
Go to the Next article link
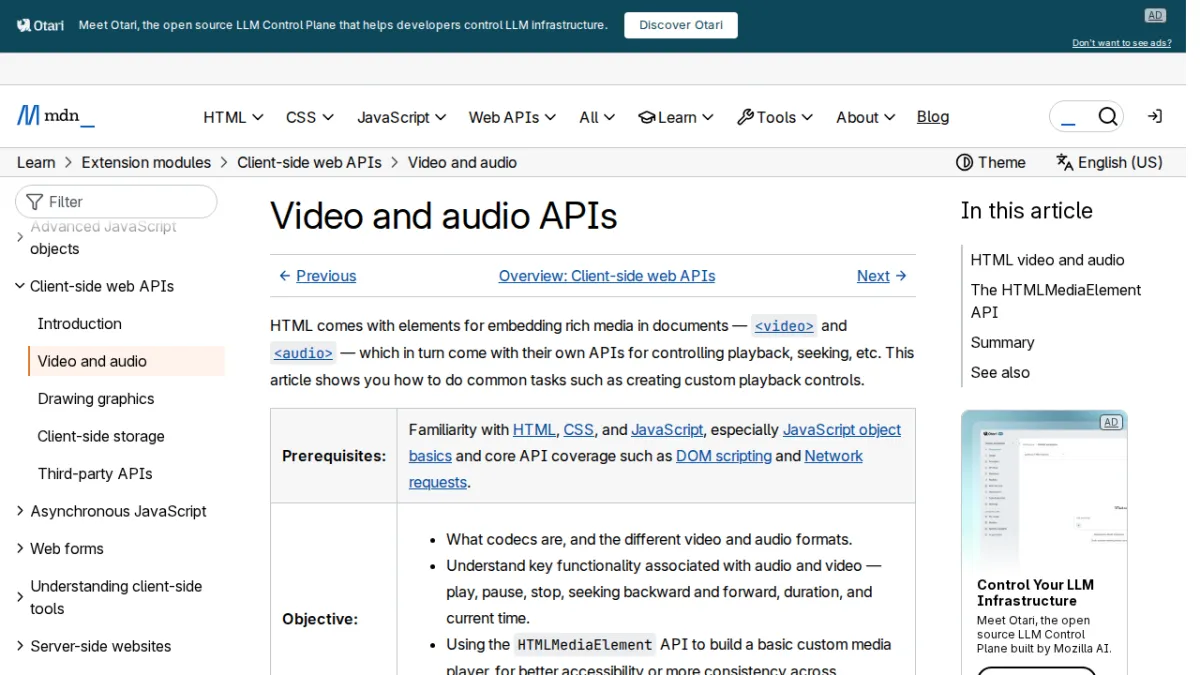(x=882, y=276)
